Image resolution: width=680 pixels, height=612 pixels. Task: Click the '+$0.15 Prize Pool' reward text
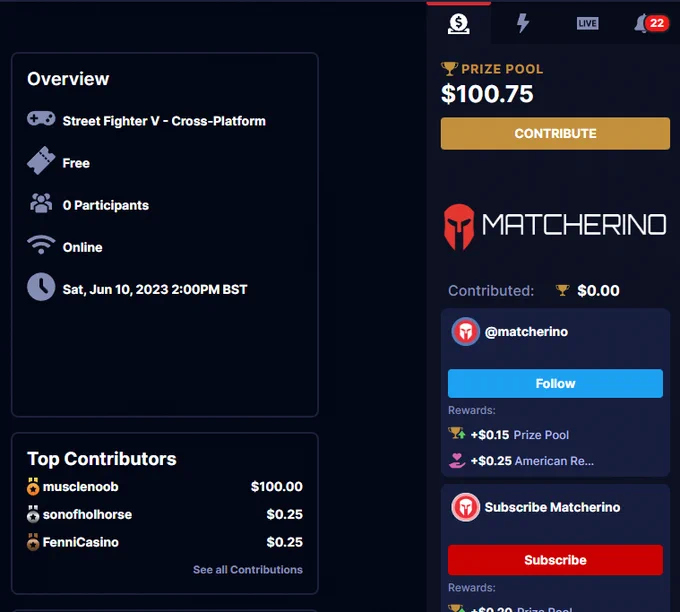tap(520, 435)
